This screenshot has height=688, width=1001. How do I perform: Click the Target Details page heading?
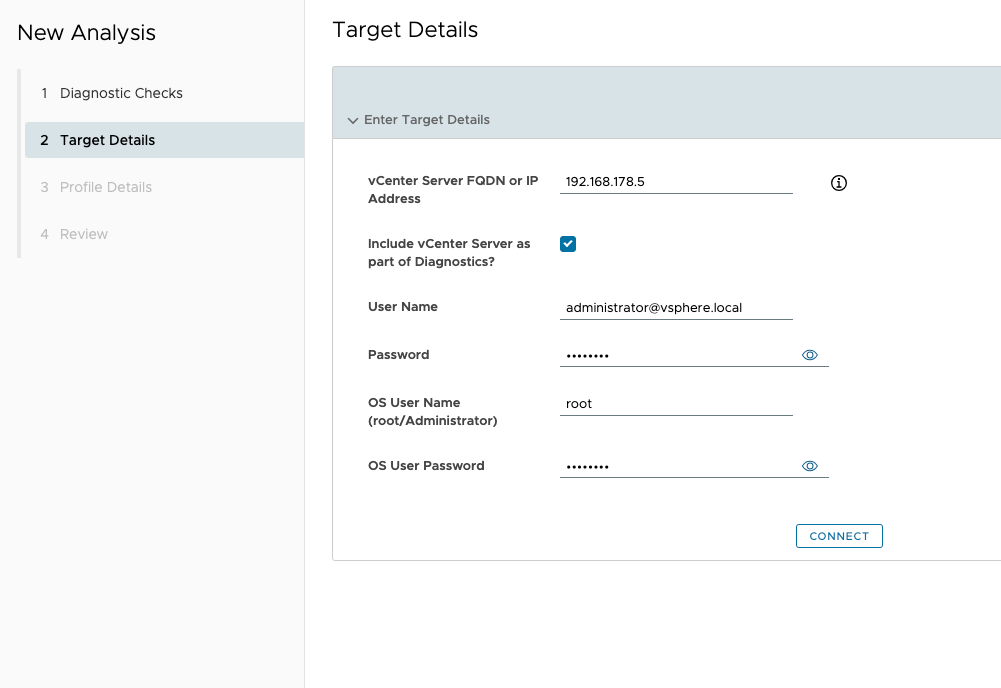pyautogui.click(x=405, y=30)
